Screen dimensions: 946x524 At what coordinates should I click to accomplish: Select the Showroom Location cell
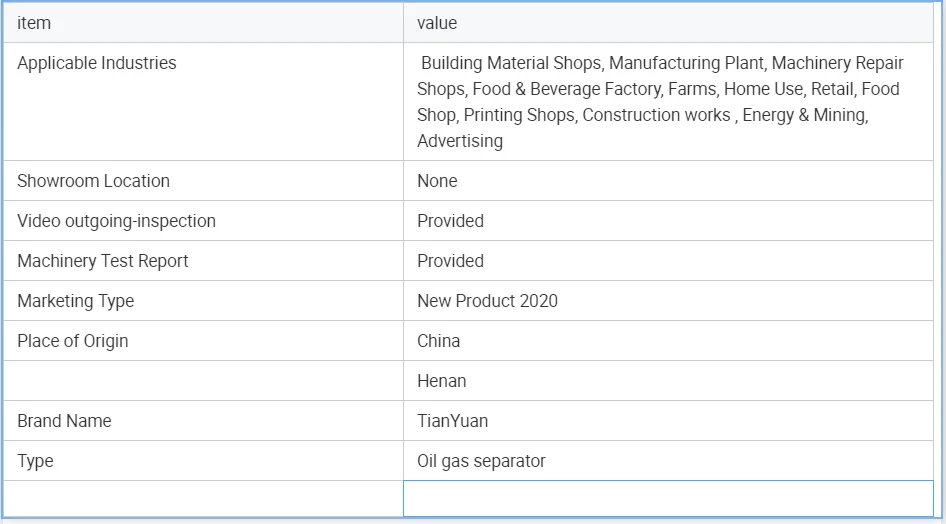coord(94,181)
